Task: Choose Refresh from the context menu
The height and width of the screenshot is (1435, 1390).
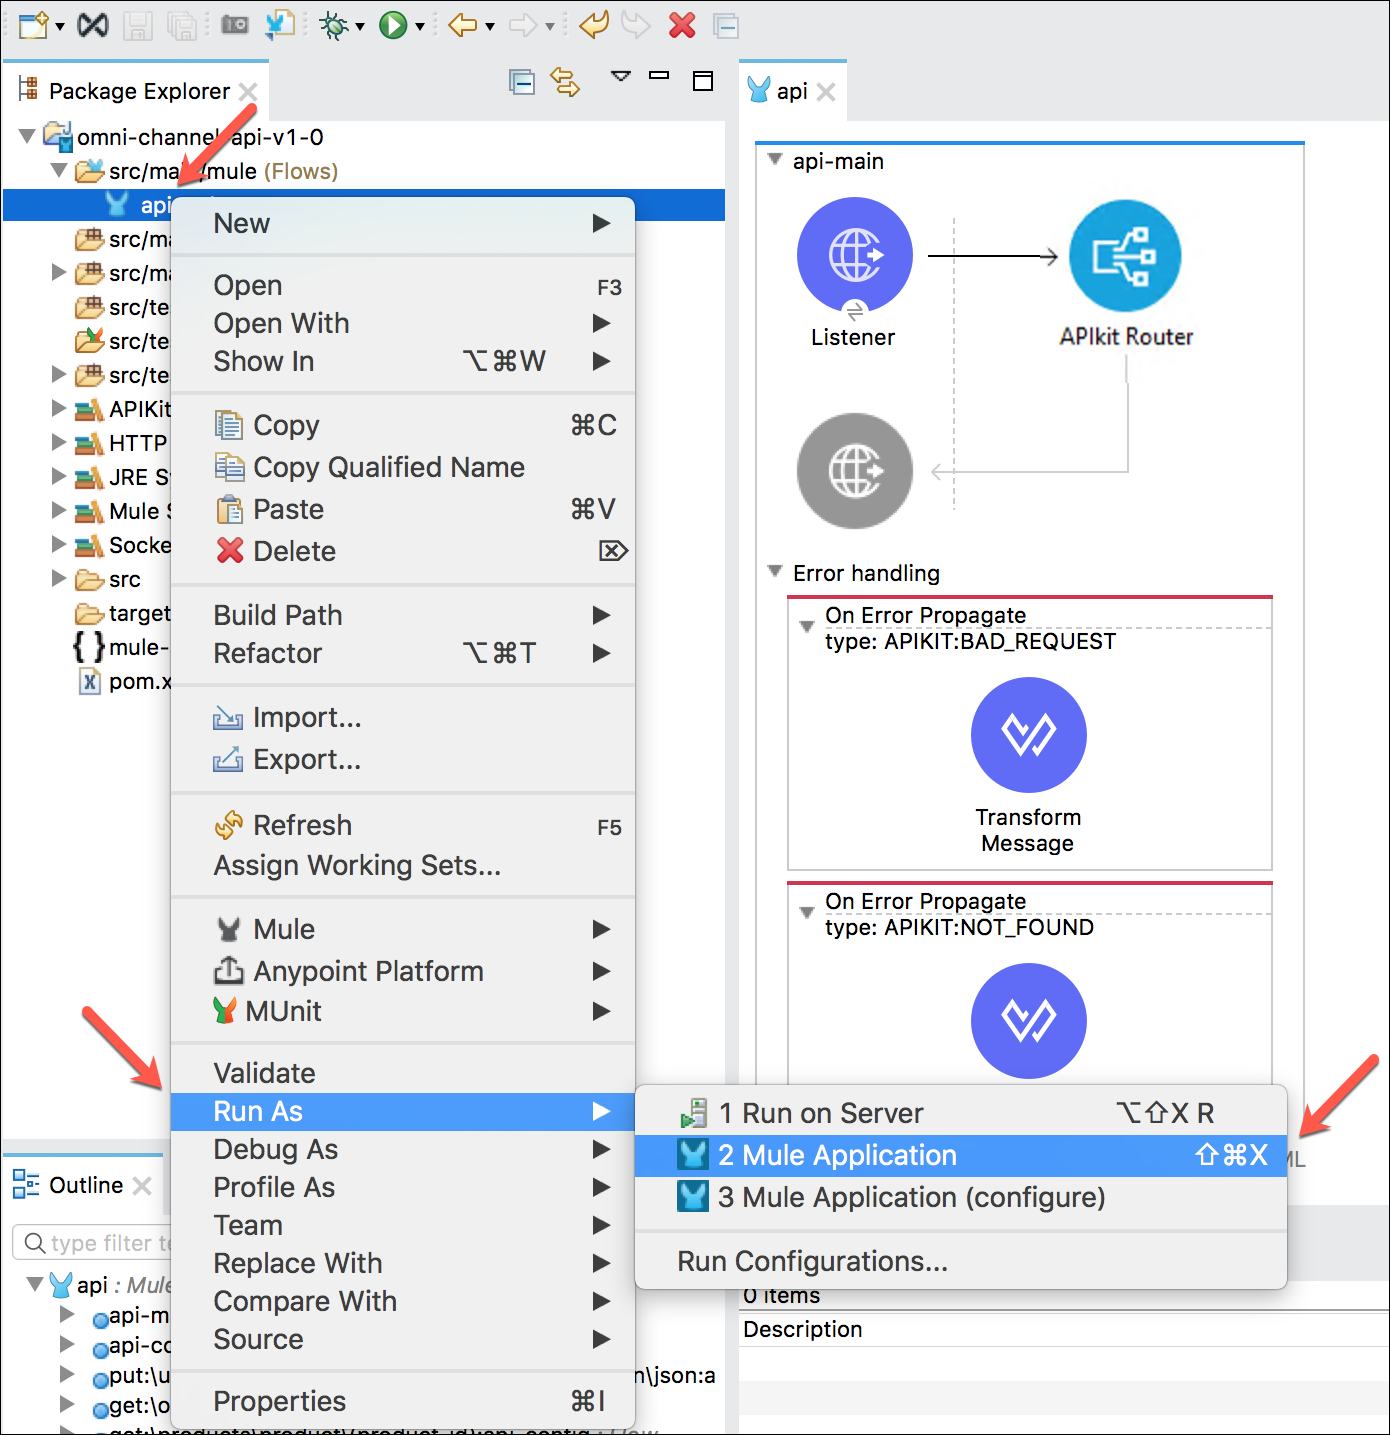Action: coord(403,825)
